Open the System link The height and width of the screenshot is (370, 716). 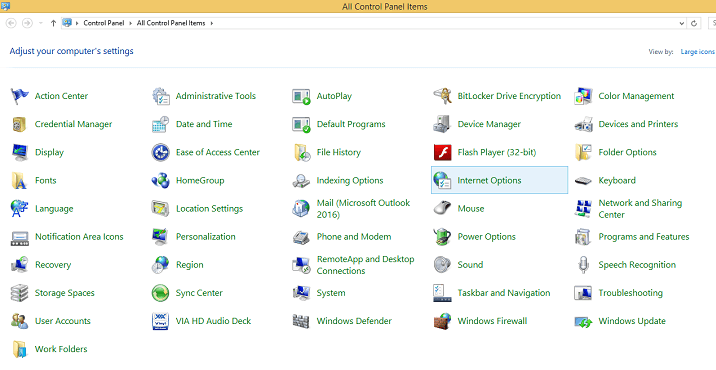[331, 293]
